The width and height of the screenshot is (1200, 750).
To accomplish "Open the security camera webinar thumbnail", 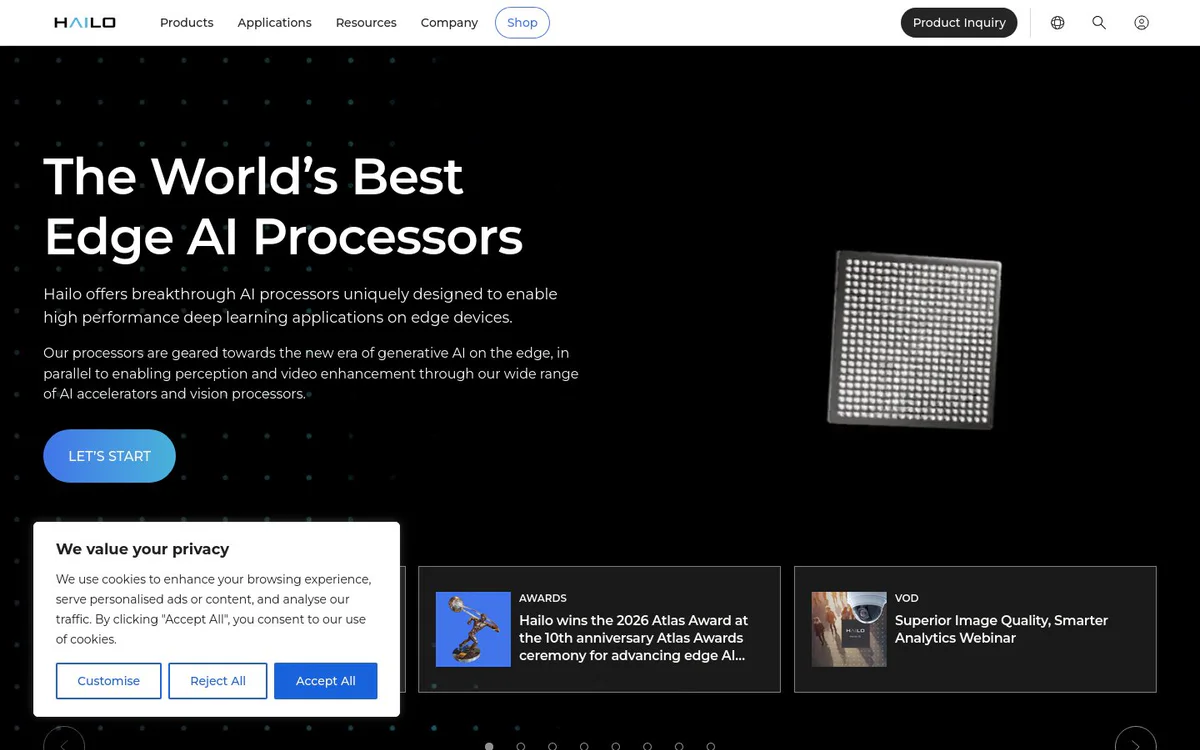I will click(849, 629).
